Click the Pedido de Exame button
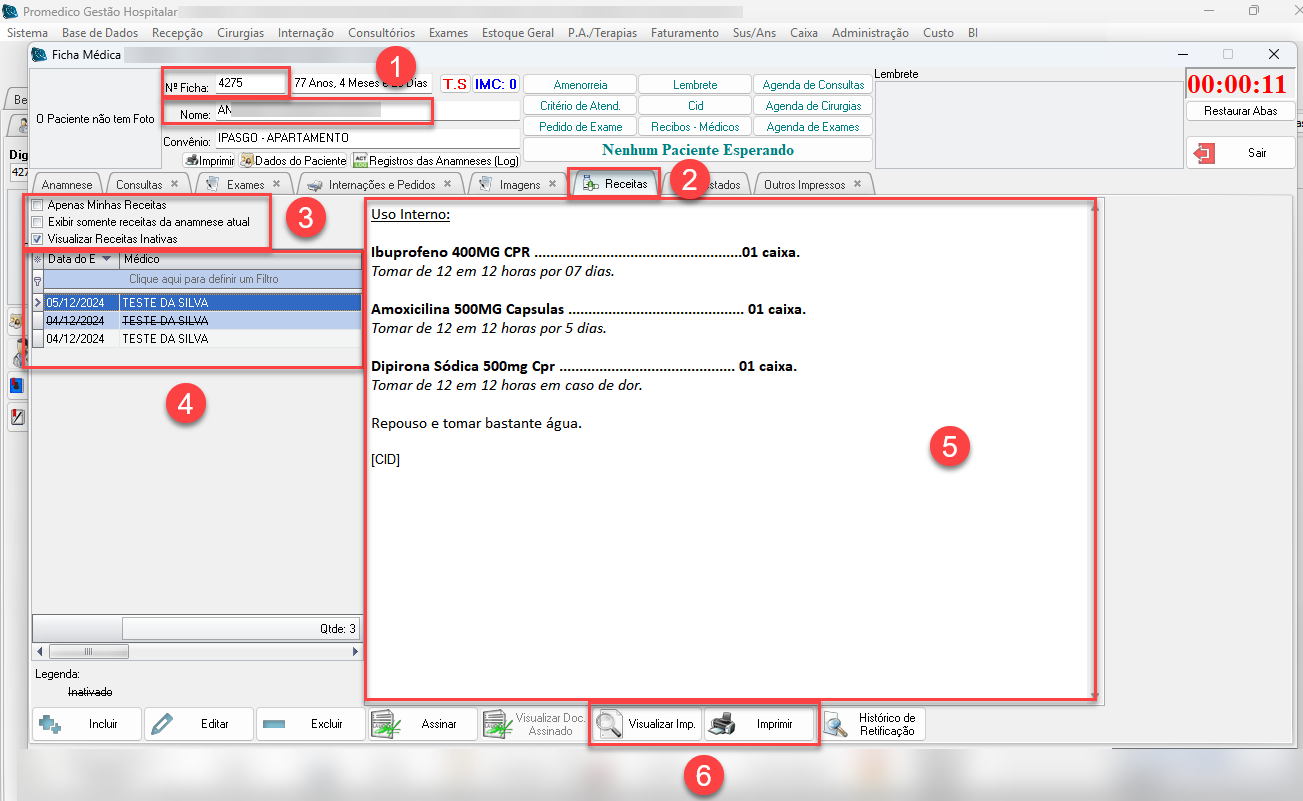The width and height of the screenshot is (1303, 801). tap(580, 127)
